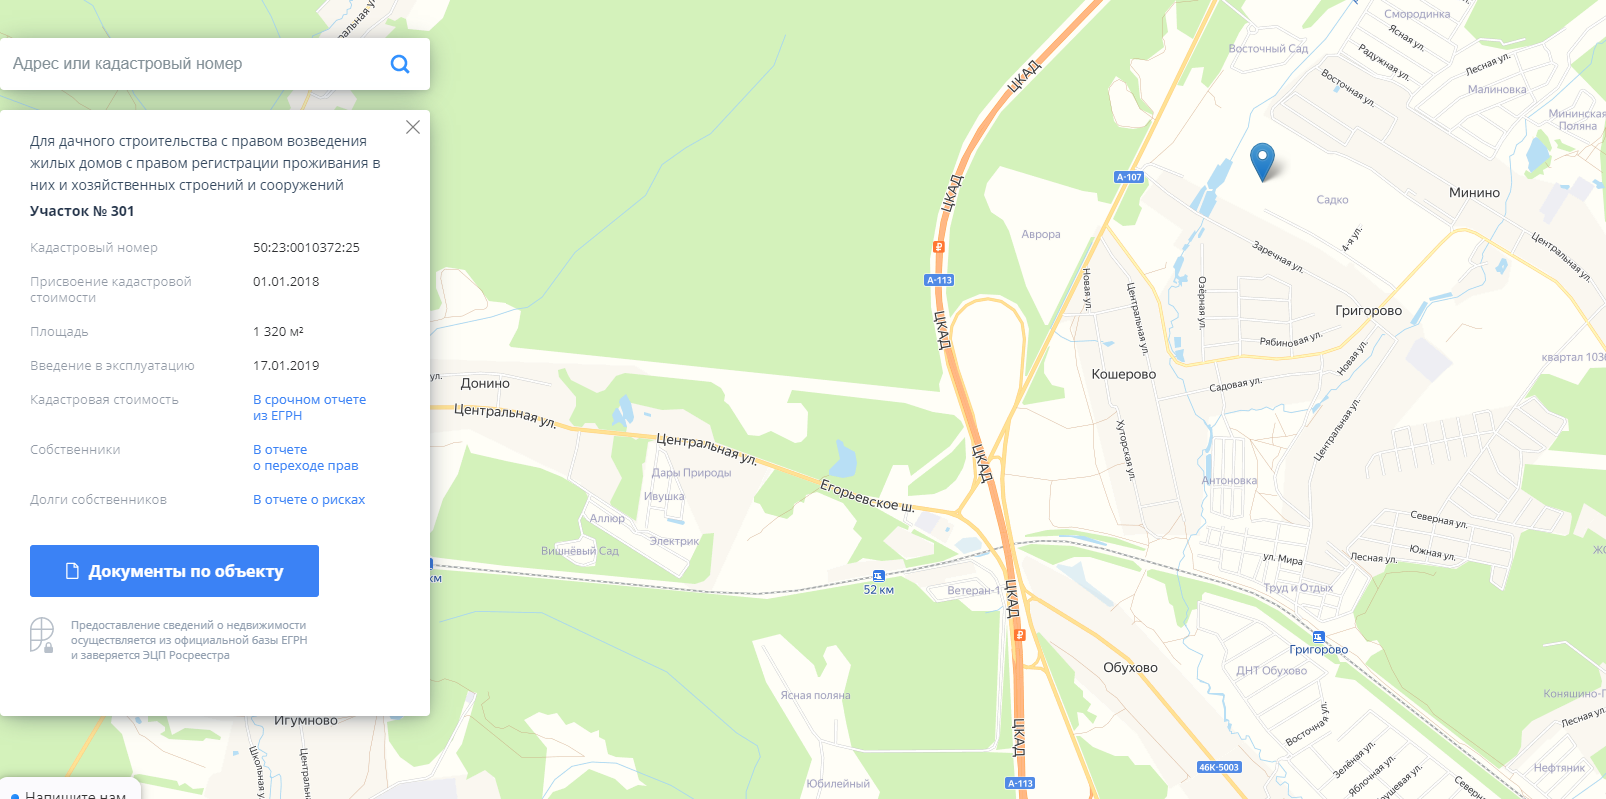Click the 52 км railway station icon
1606x799 pixels.
point(878,575)
